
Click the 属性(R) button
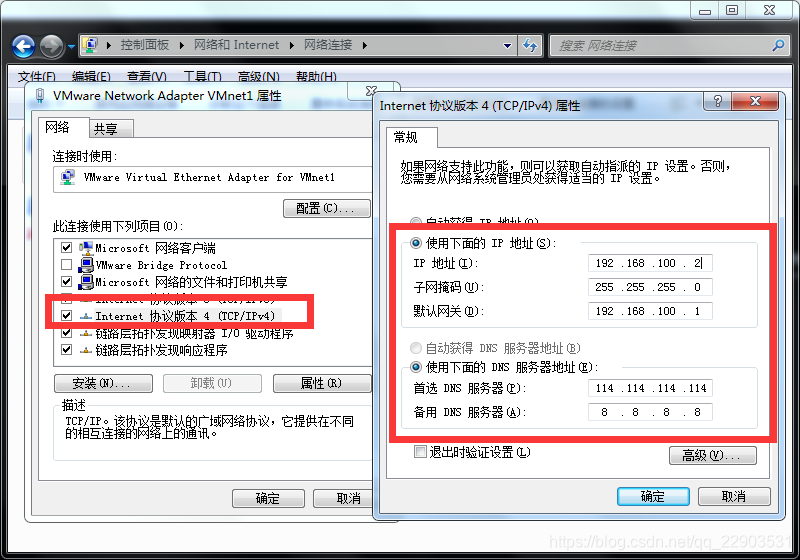pyautogui.click(x=322, y=383)
